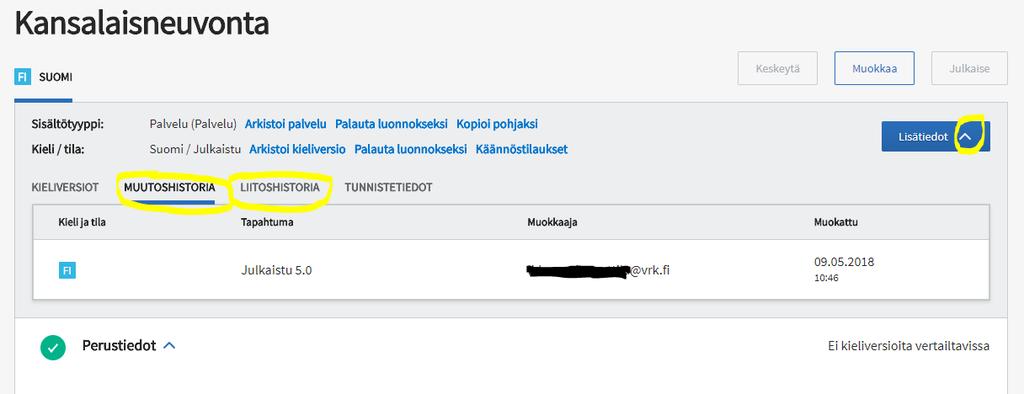Click the FI language badge beside SUOMI

[23, 77]
